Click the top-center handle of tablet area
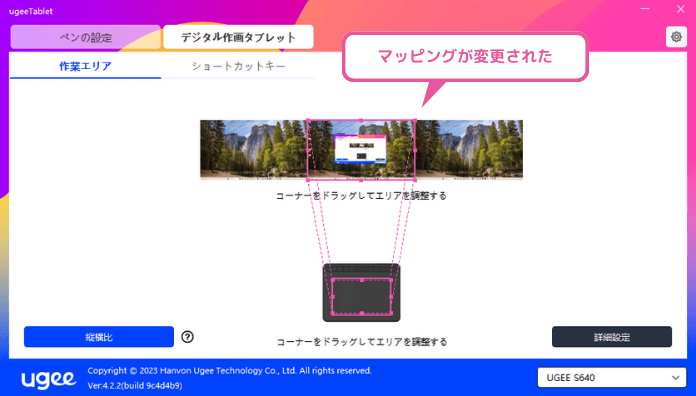Screen dimensions: 696x396 pyautogui.click(x=362, y=280)
